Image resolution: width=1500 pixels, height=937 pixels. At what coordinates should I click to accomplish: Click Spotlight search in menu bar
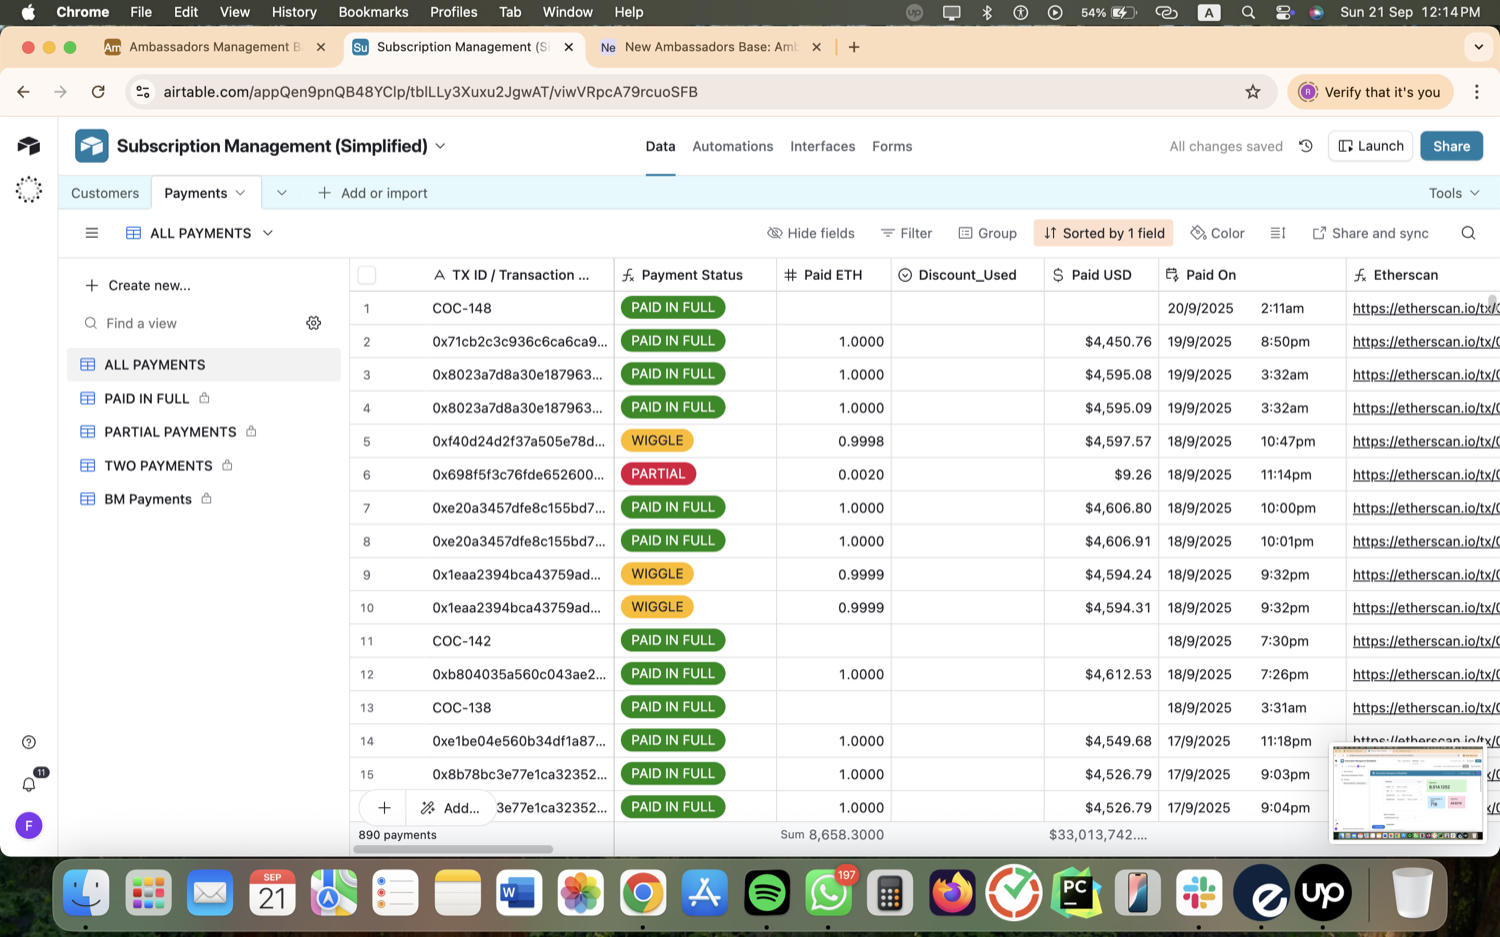[1248, 12]
